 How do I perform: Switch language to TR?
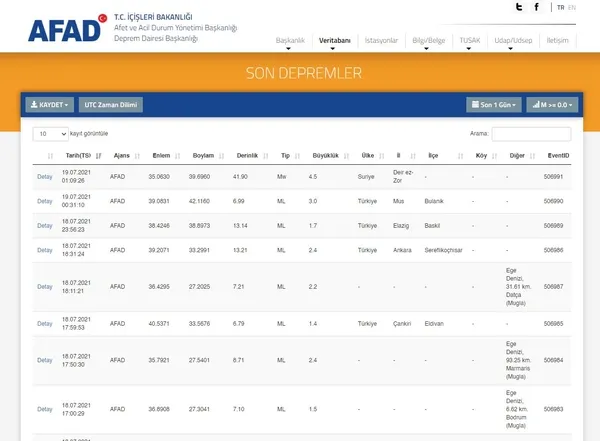561,8
